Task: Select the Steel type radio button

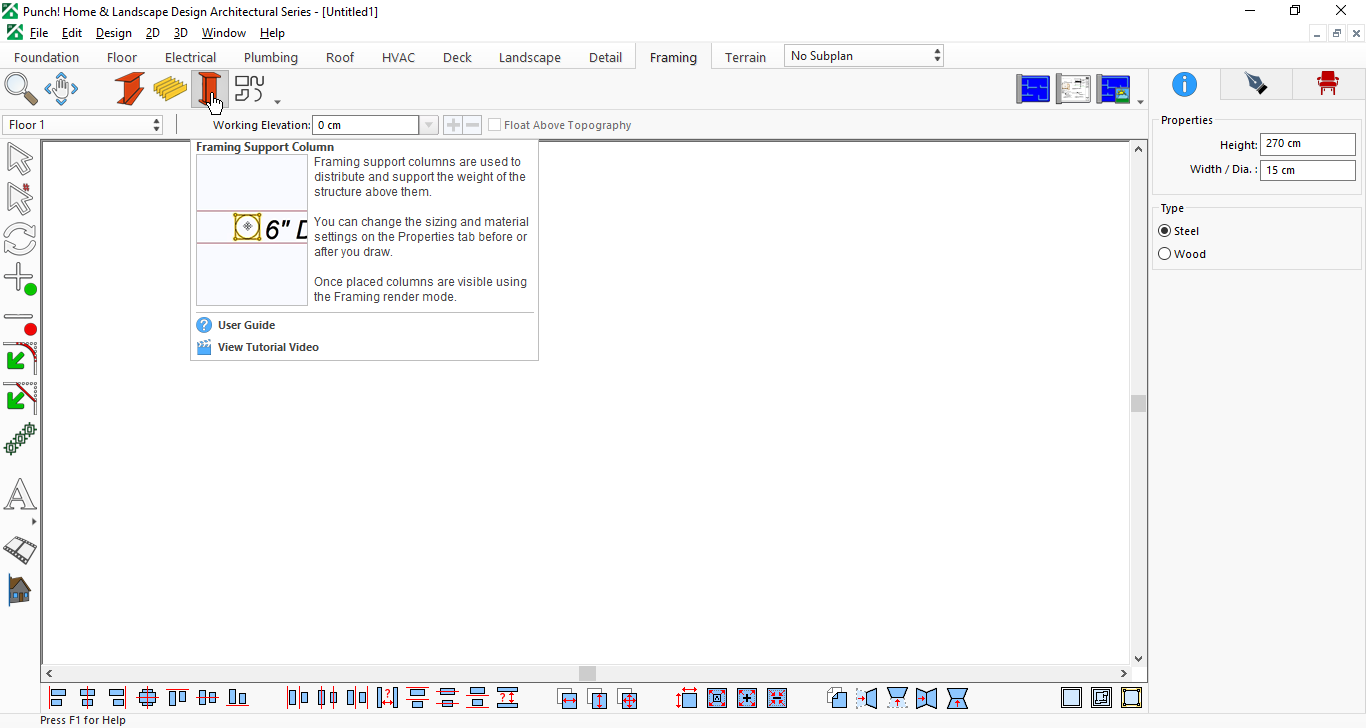Action: pos(1164,231)
